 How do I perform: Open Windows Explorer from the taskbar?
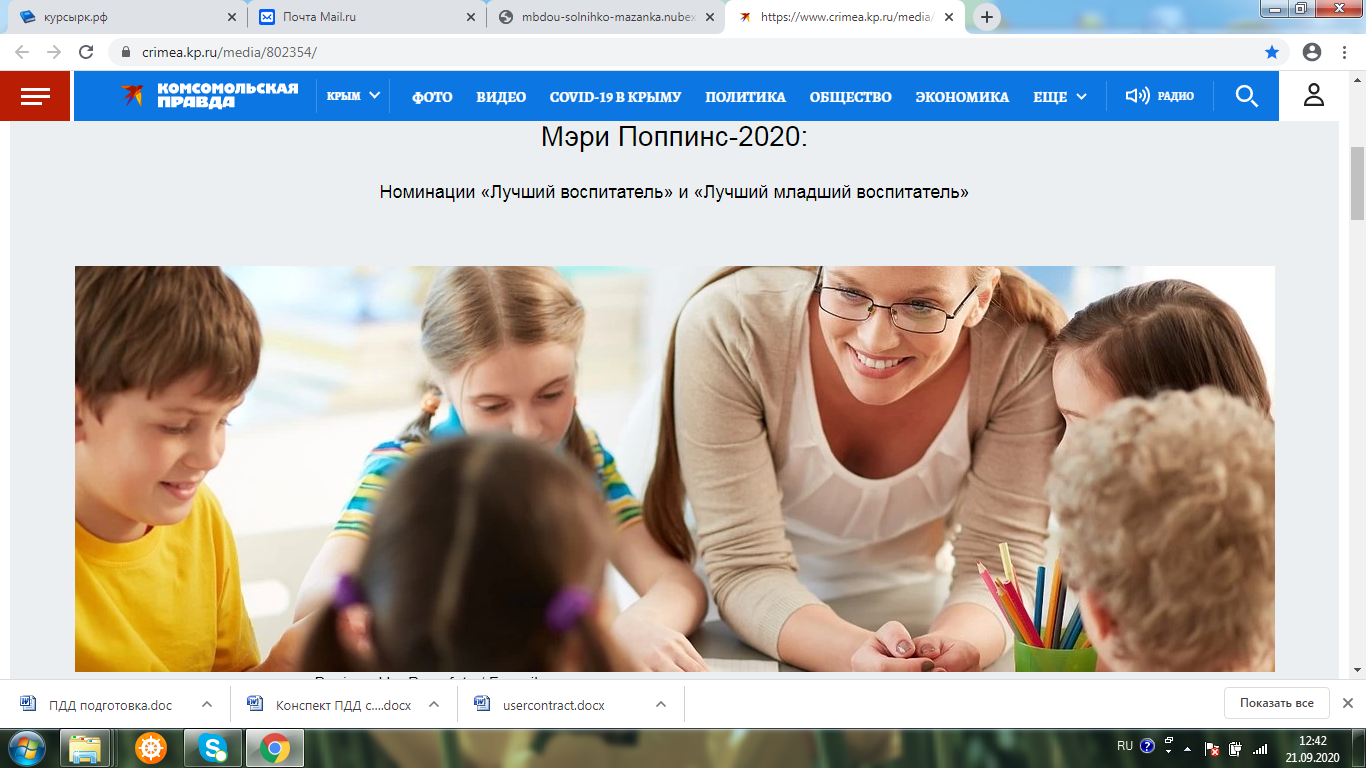point(85,748)
